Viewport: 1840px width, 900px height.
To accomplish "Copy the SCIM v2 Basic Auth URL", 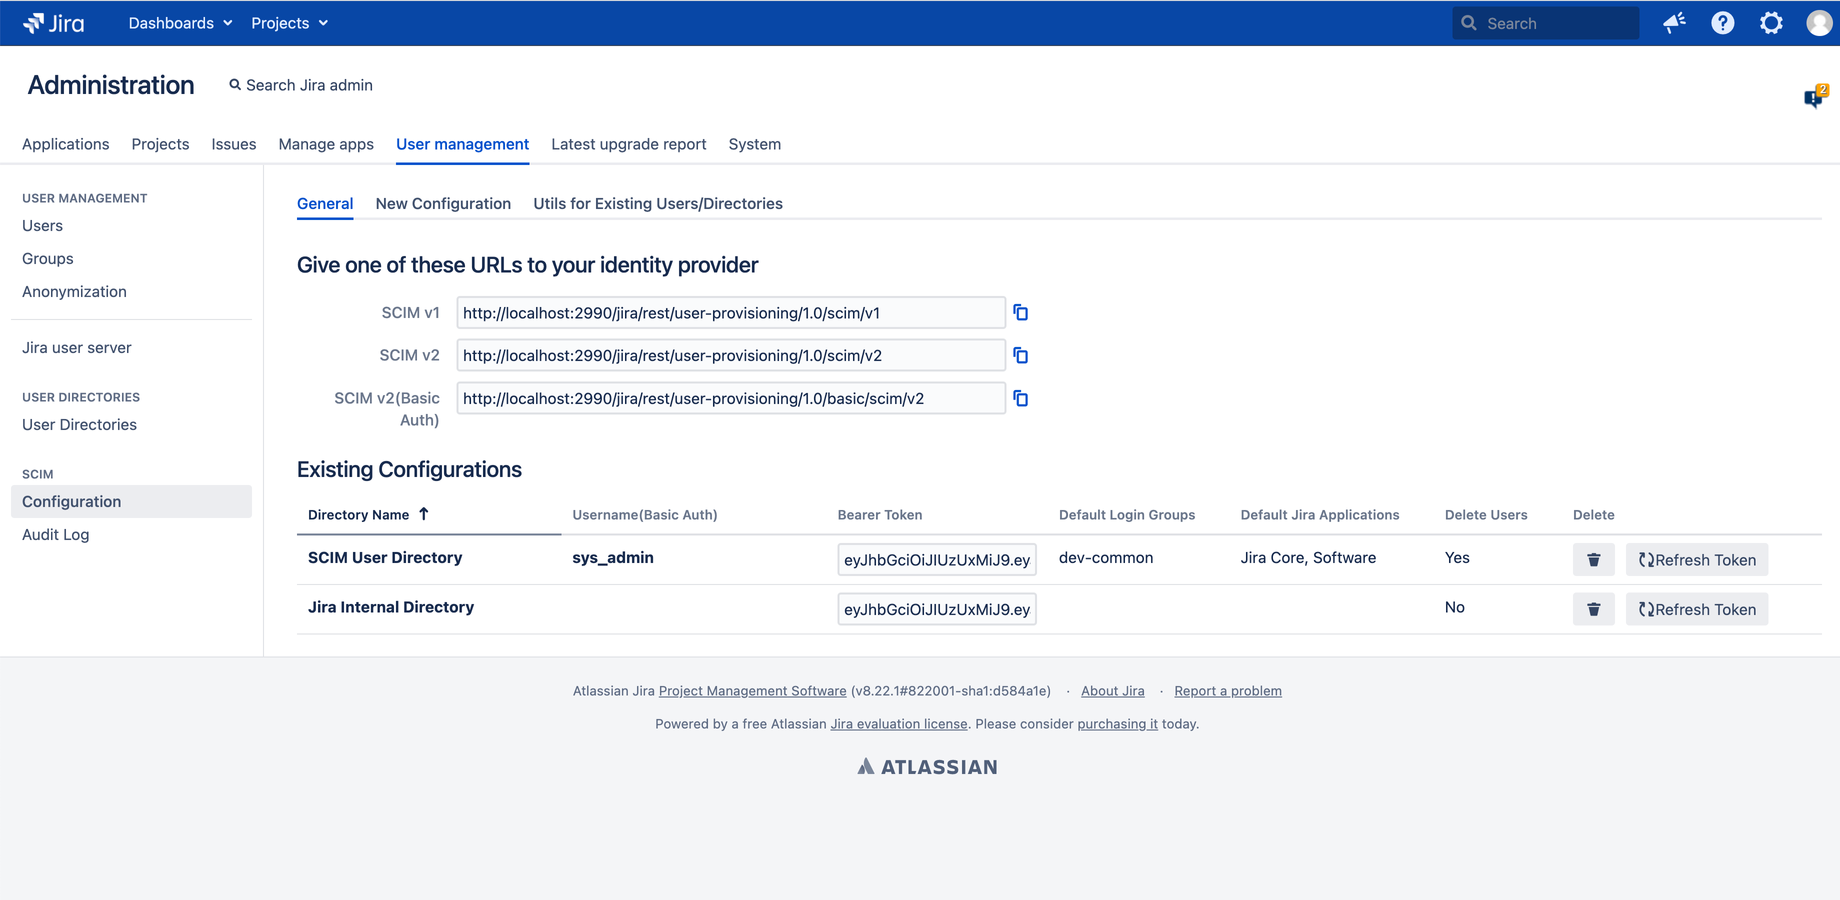I will click(x=1020, y=399).
